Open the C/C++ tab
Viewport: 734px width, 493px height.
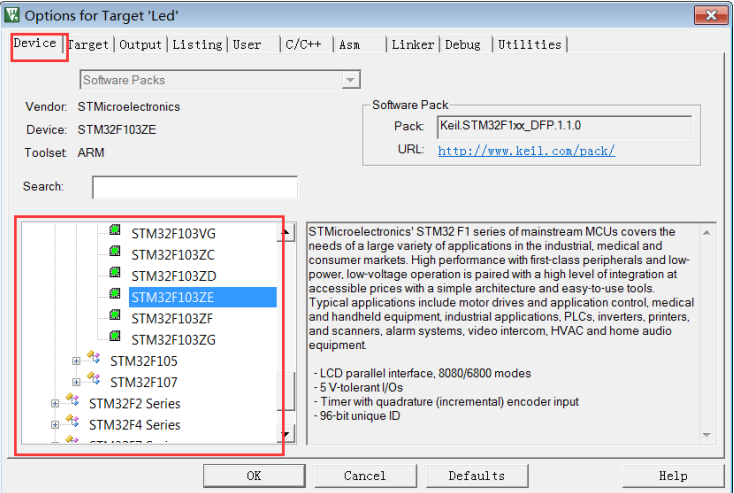(x=303, y=45)
